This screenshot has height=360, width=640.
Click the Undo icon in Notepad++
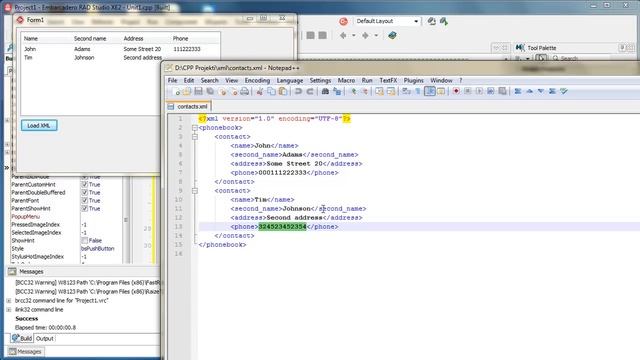coord(298,92)
